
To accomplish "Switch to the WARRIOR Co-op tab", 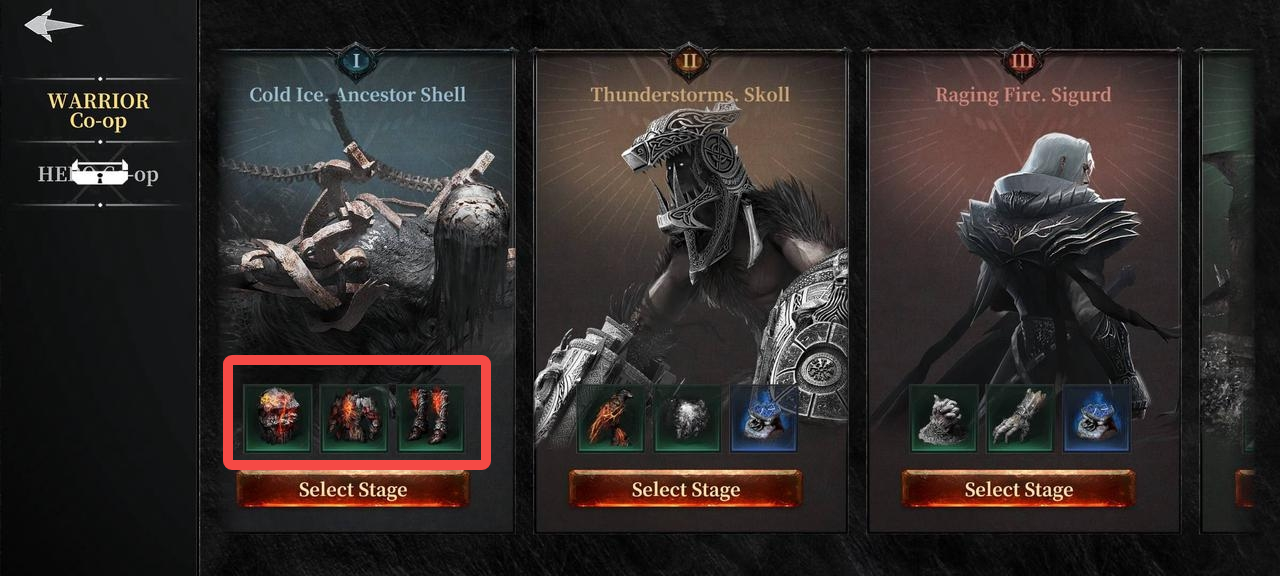I will point(99,111).
